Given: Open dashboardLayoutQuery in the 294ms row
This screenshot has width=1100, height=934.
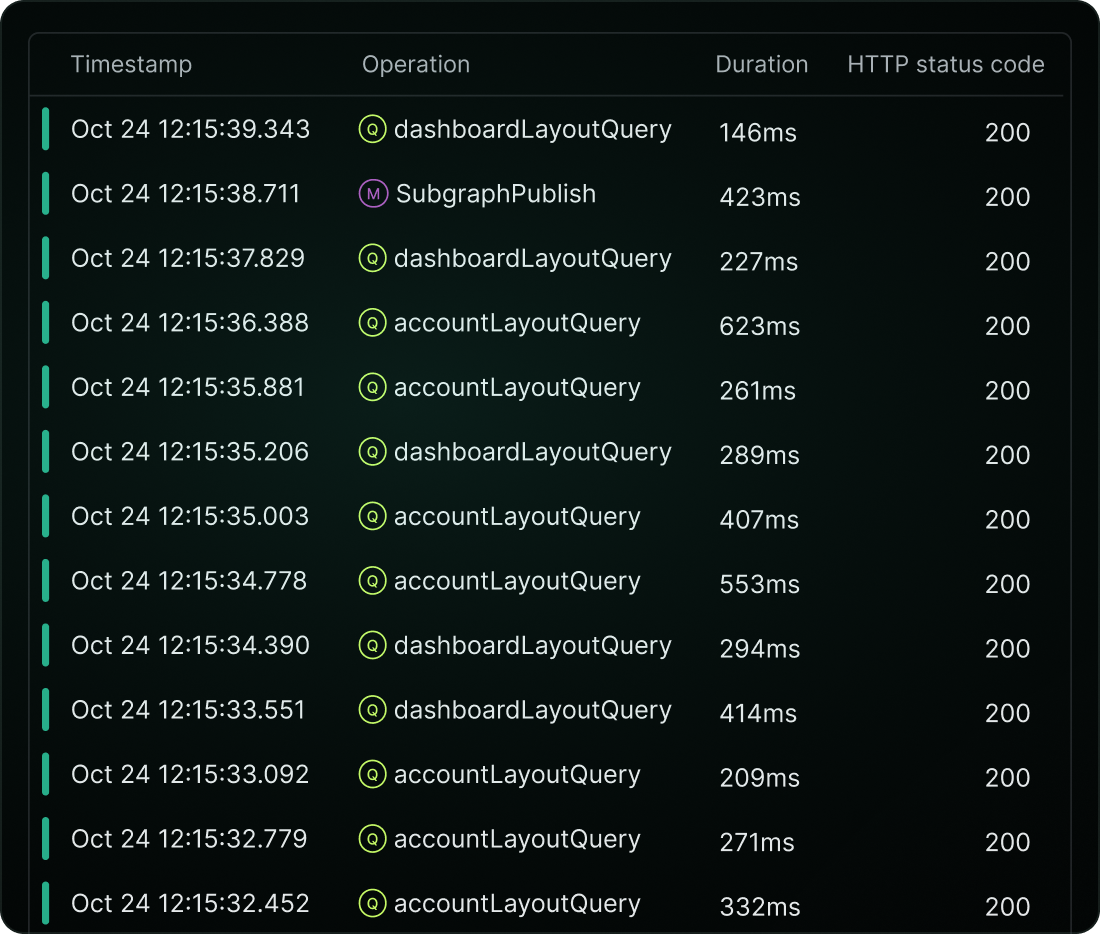Looking at the screenshot, I should [x=532, y=646].
